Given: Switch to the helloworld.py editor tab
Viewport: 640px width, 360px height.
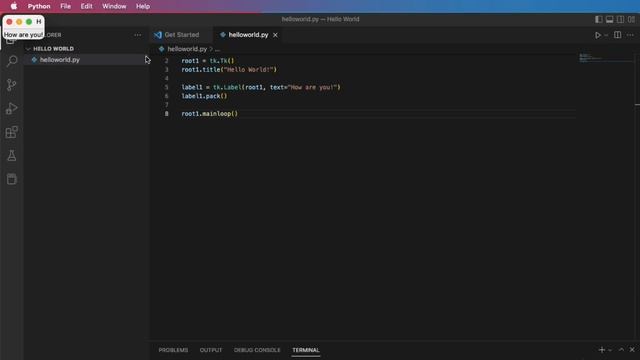Looking at the screenshot, I should [248, 35].
